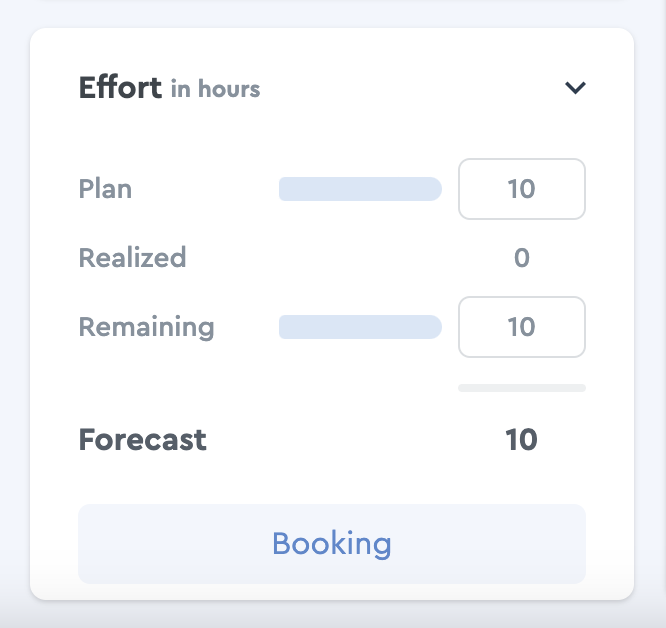Click the Remaining row label

[x=147, y=327]
